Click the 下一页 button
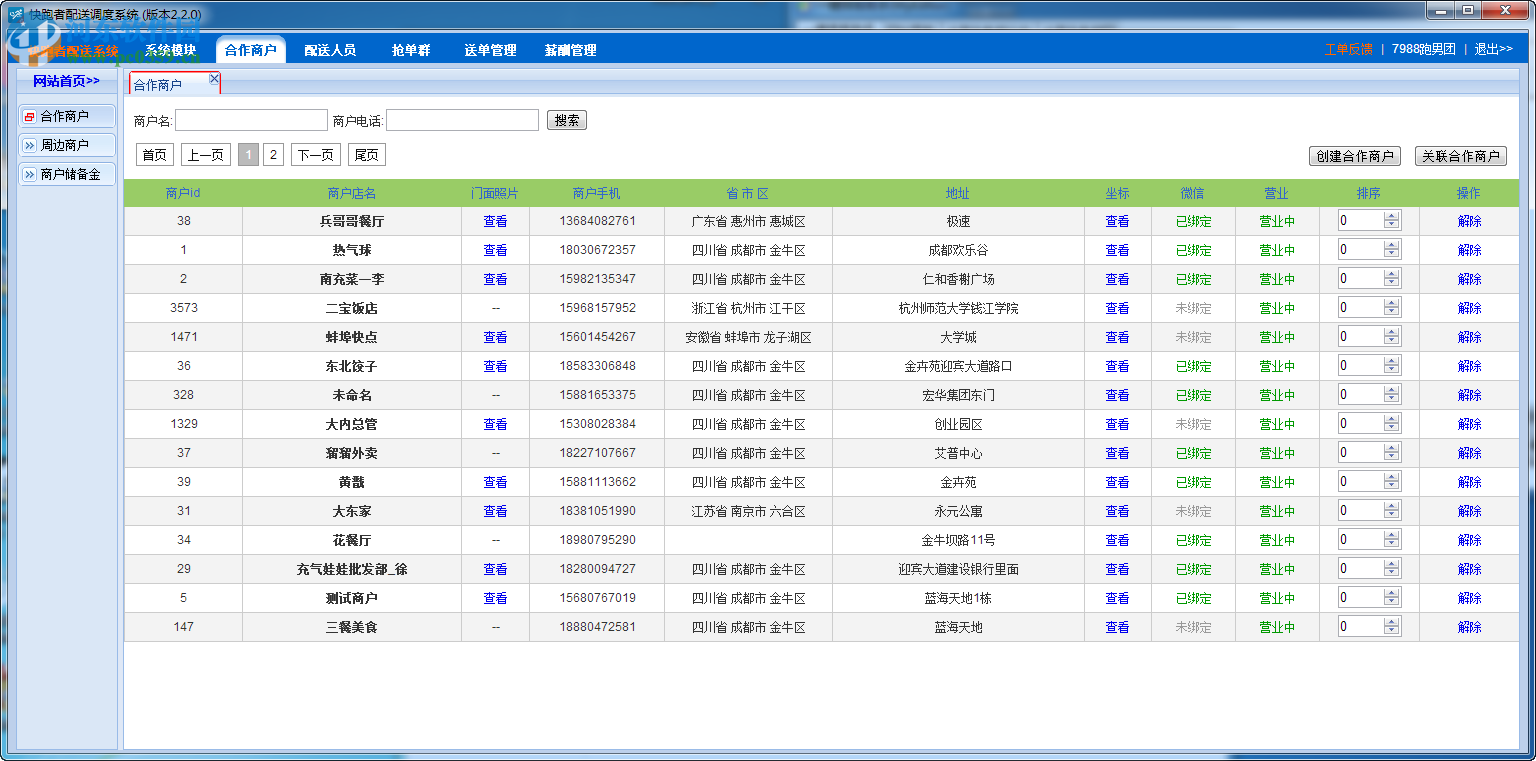The image size is (1536, 761). (316, 155)
